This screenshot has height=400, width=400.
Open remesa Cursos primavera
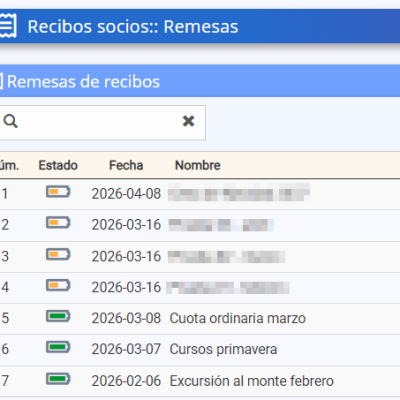pos(223,349)
